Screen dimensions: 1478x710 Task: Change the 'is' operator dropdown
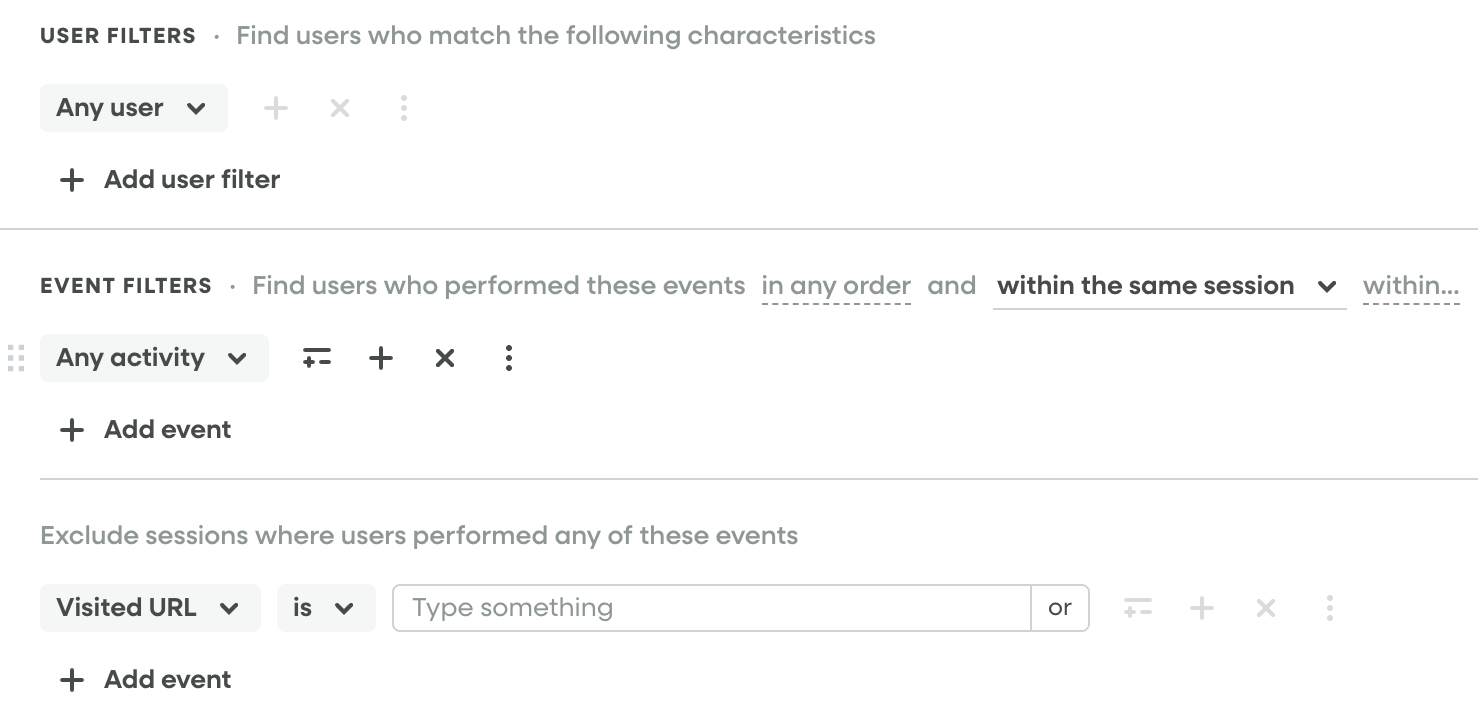[326, 608]
